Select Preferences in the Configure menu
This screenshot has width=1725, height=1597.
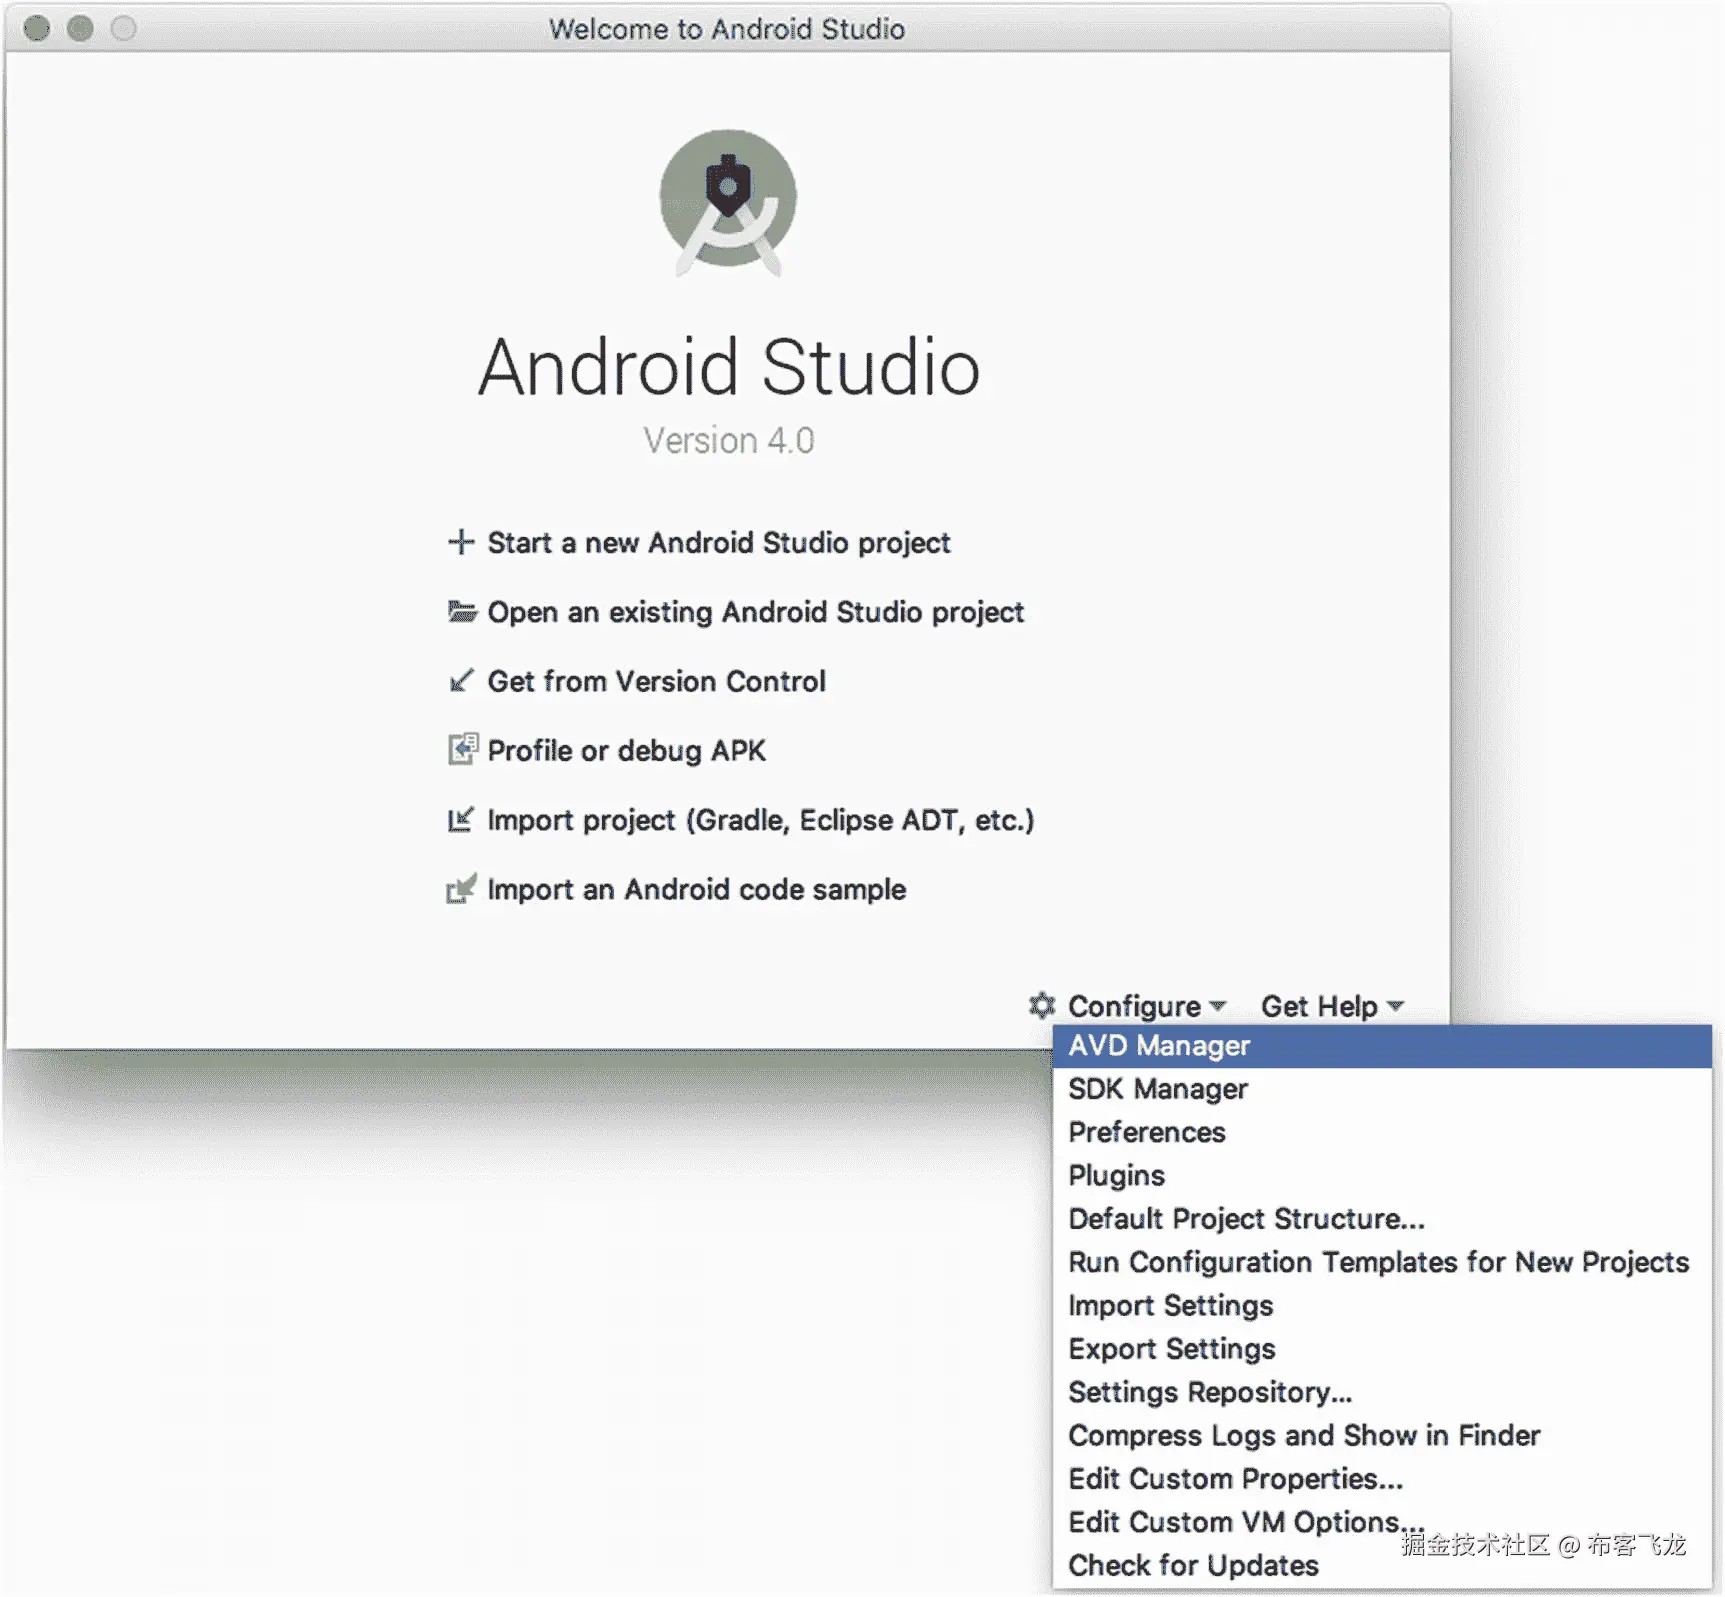point(1382,1132)
